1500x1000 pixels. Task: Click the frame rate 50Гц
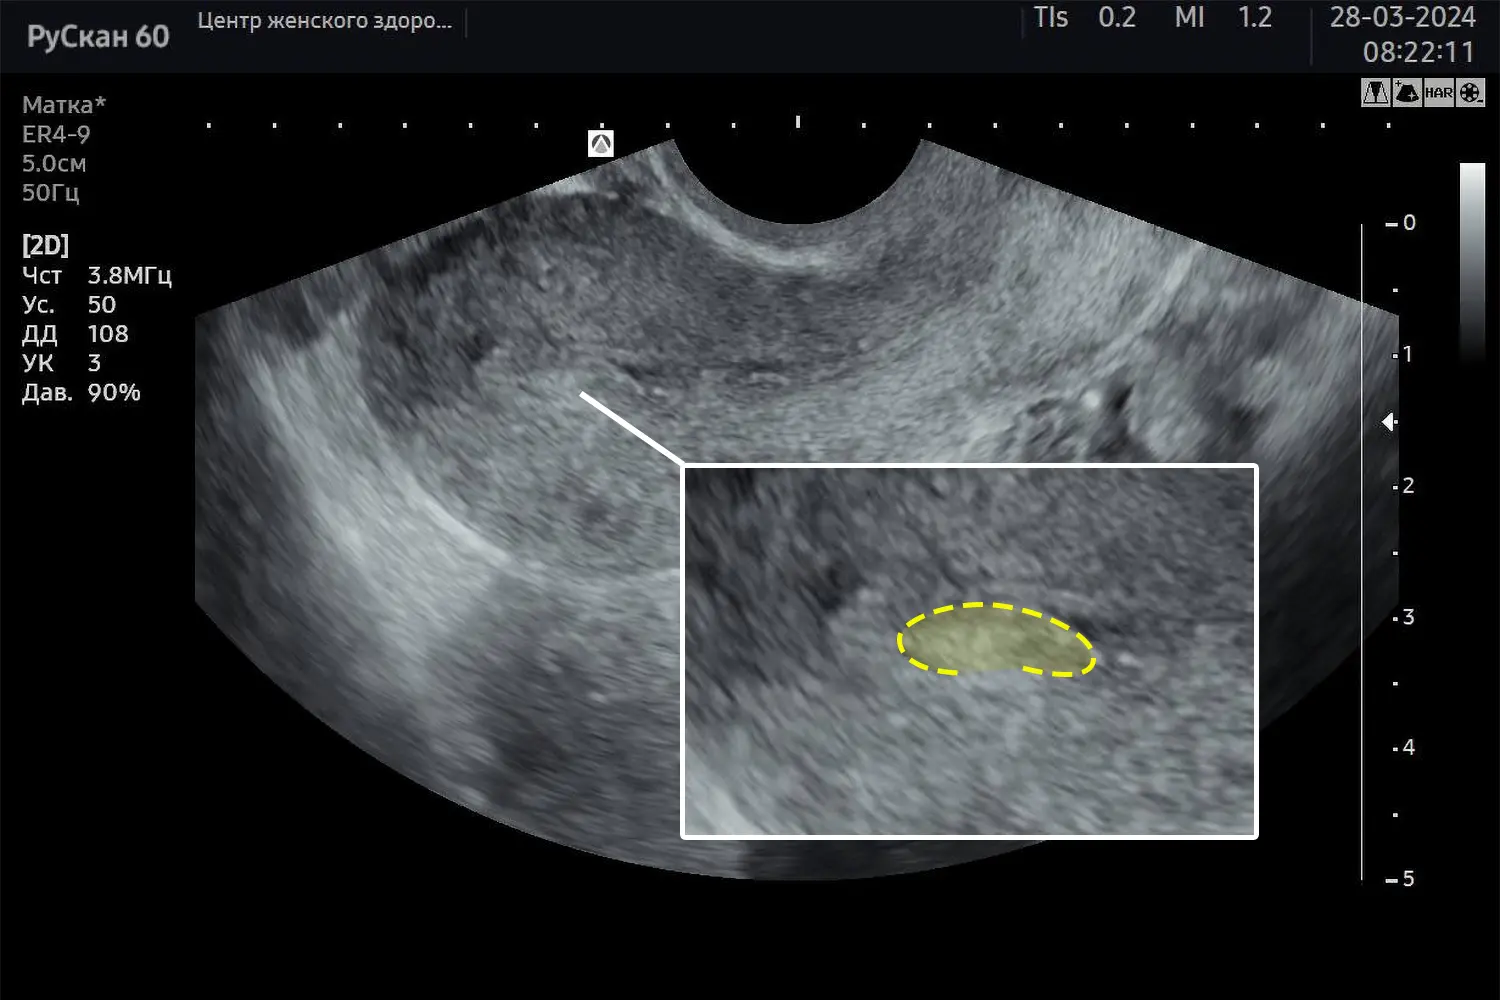50,192
